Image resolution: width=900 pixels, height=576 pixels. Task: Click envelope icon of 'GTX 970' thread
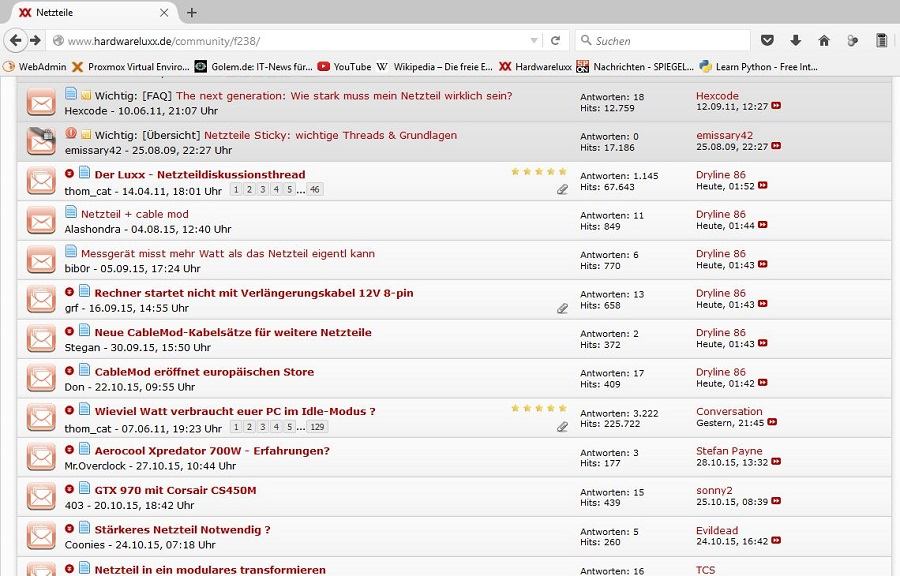41,497
